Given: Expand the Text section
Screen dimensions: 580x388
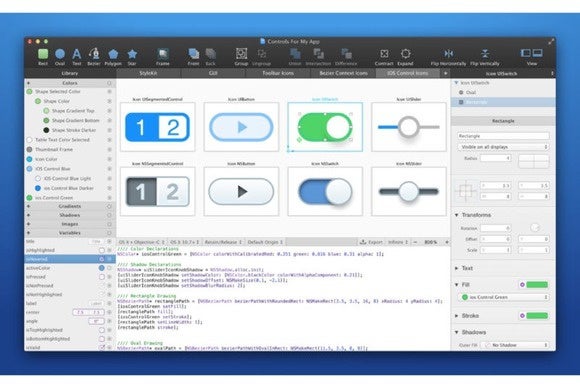Looking at the screenshot, I should tap(456, 268).
